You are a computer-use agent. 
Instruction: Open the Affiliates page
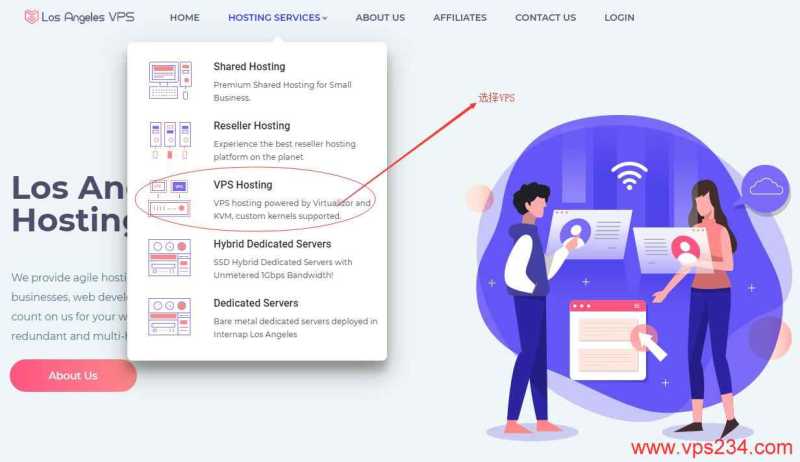click(460, 17)
